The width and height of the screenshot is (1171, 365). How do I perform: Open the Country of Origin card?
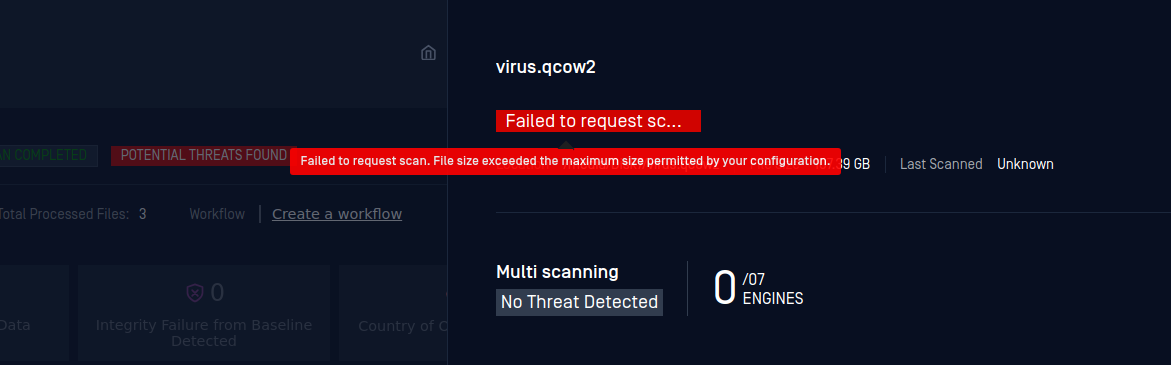pos(394,313)
